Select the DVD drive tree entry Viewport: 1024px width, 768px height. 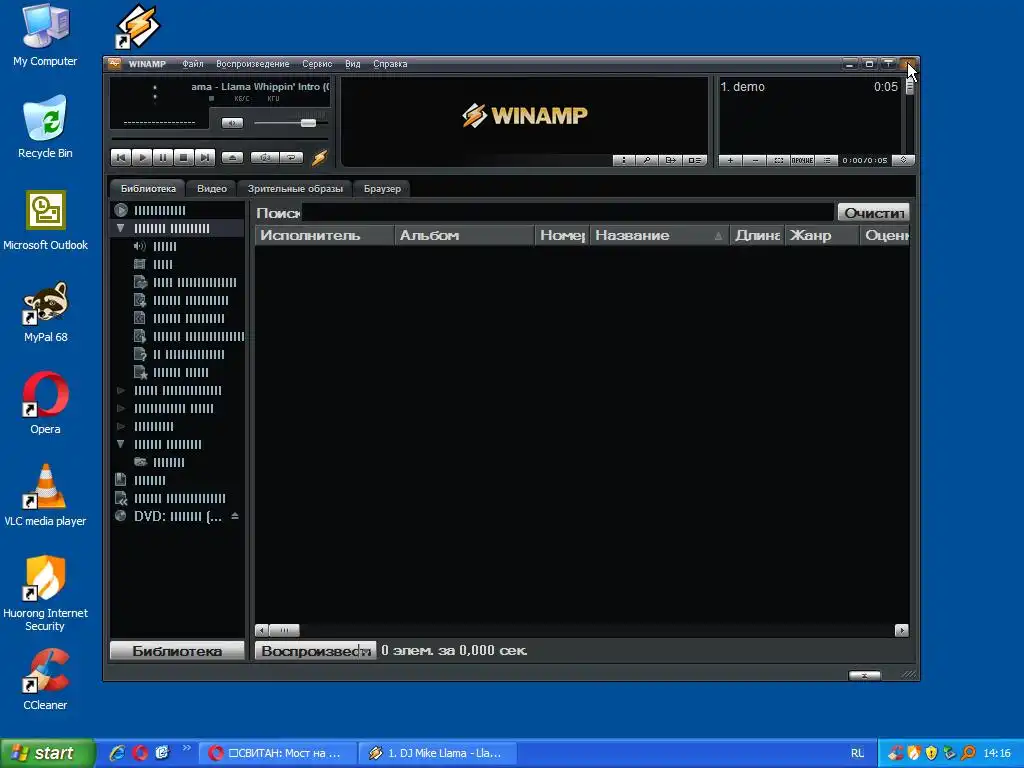[177, 517]
